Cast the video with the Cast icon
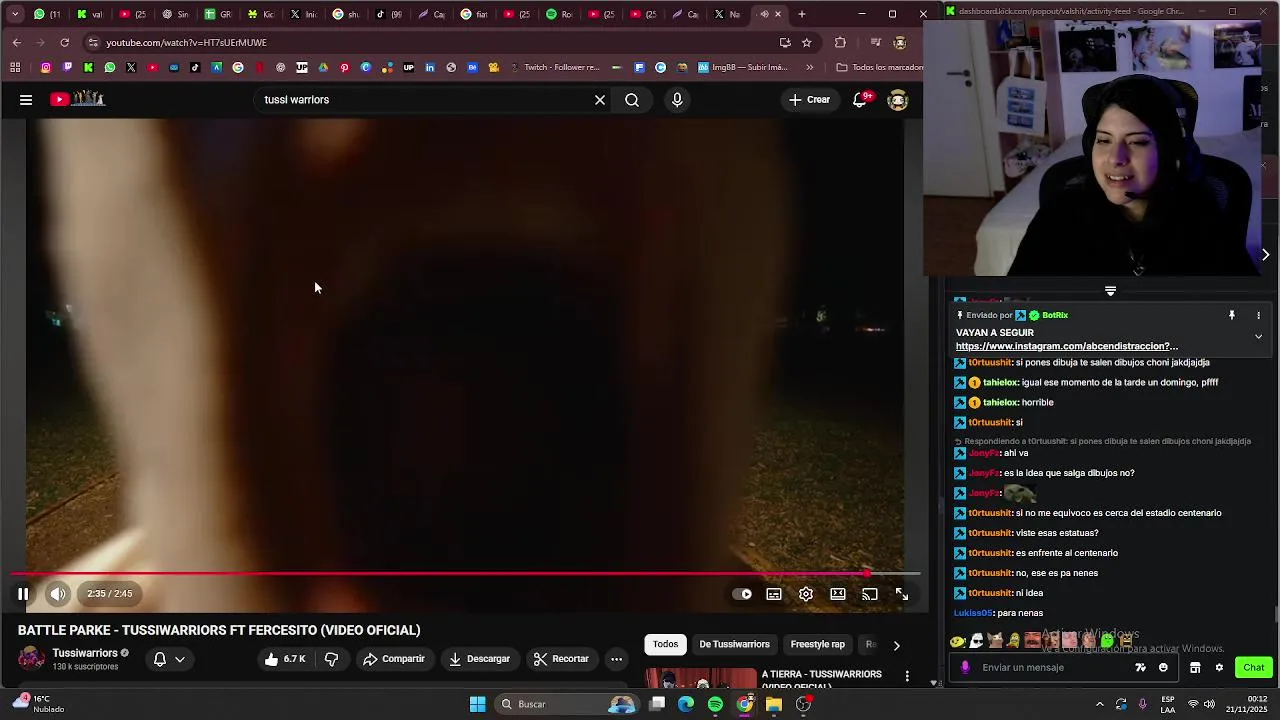The height and width of the screenshot is (720, 1280). tap(870, 594)
